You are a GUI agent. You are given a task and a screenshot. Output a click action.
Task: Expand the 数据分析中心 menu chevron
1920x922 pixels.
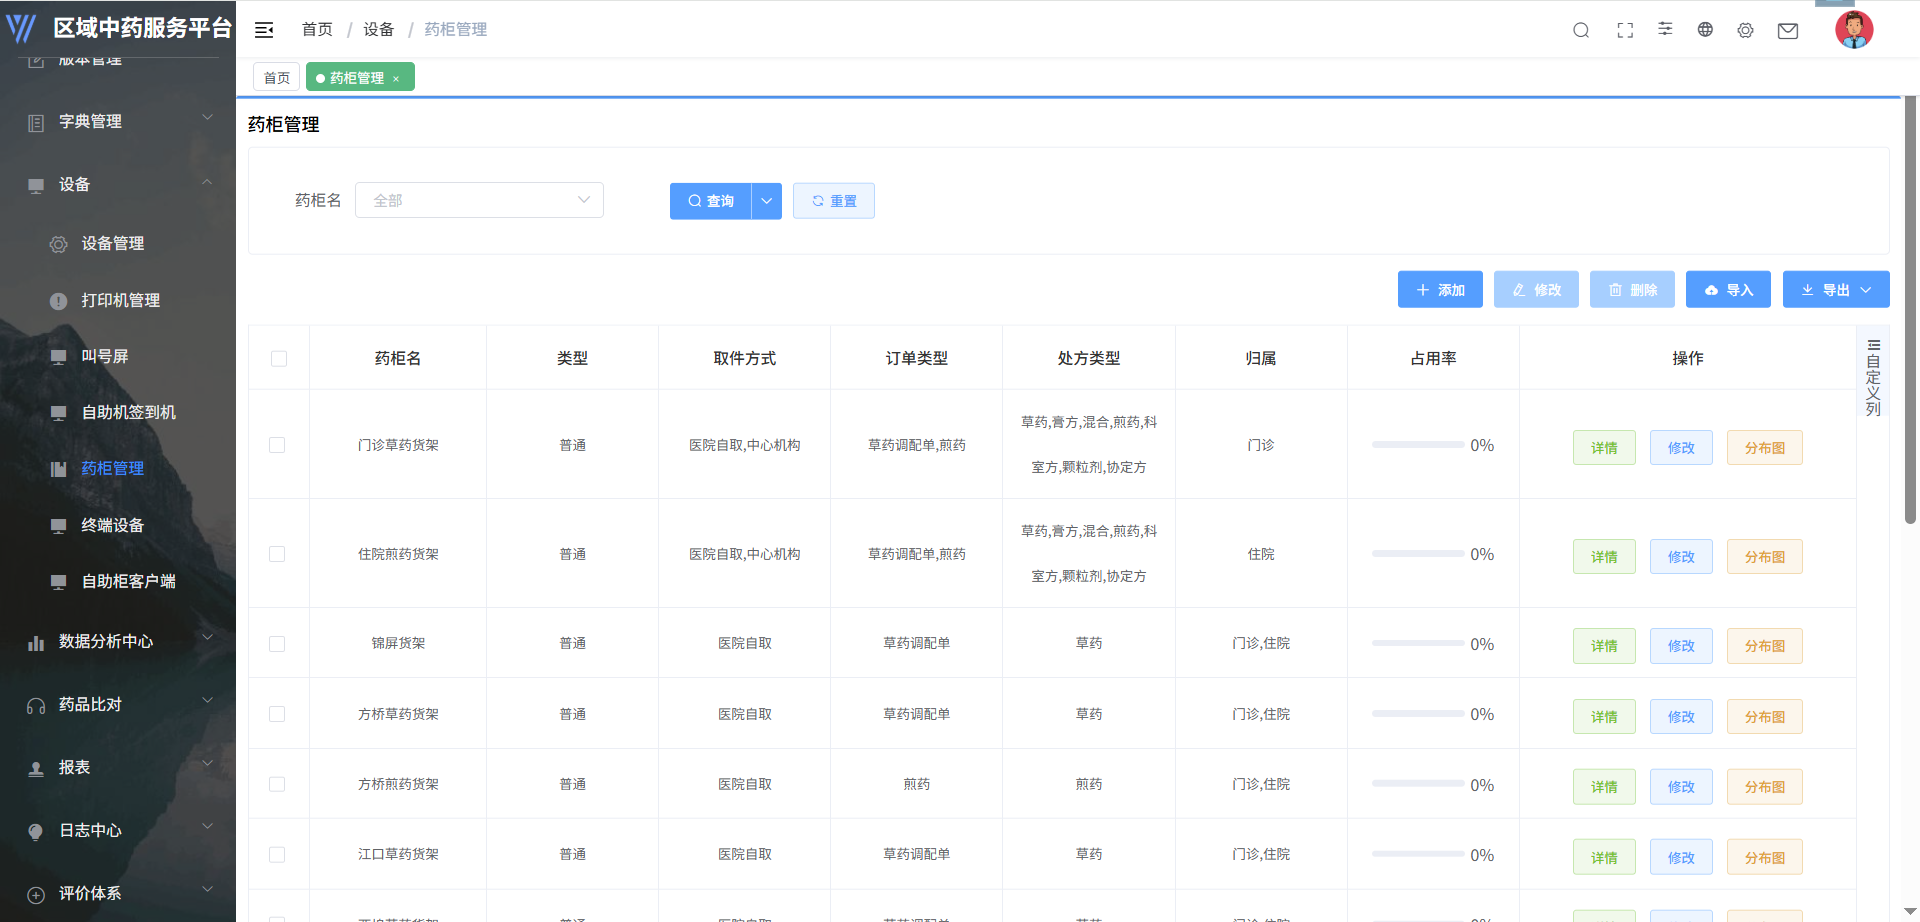point(208,637)
